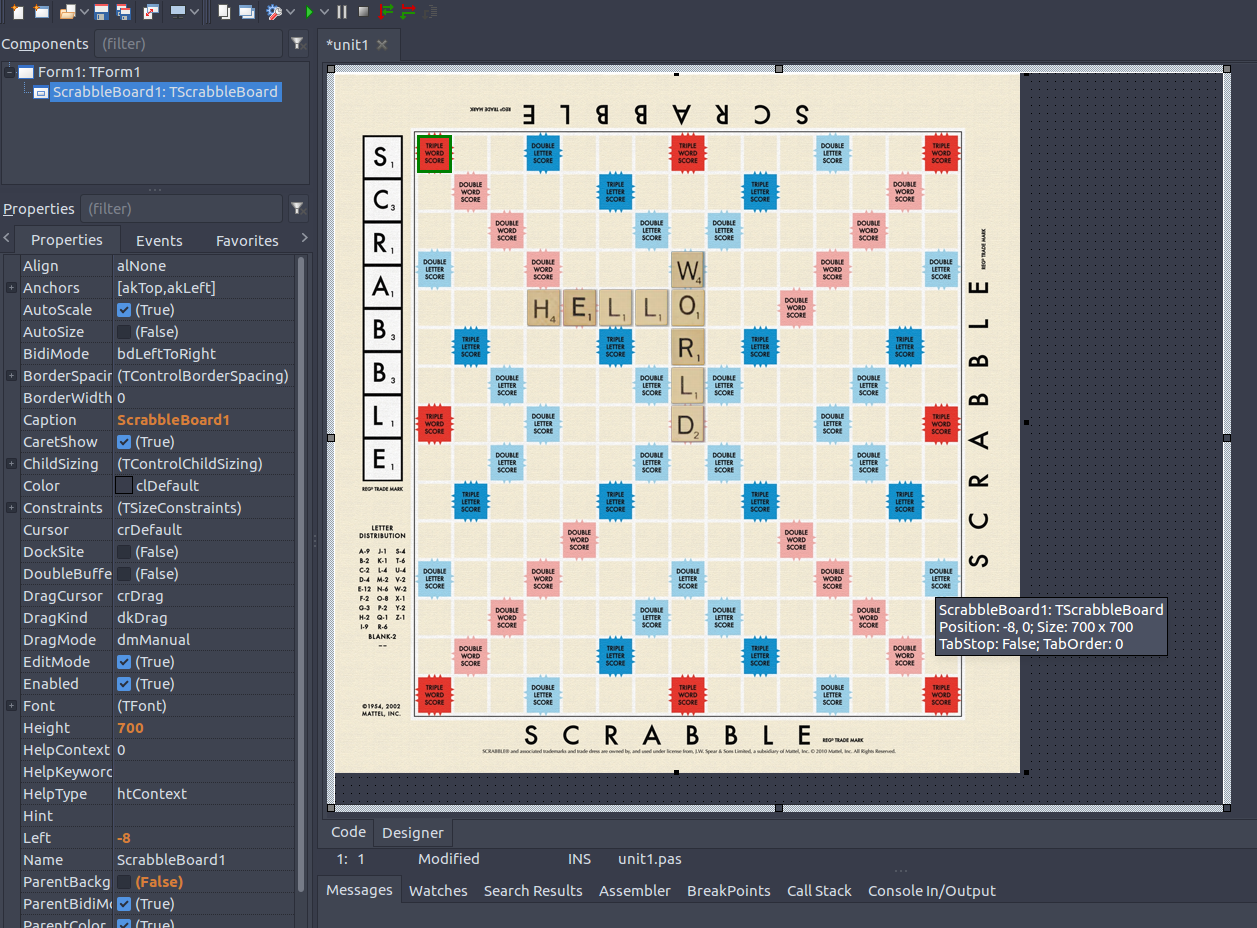Enable the DockSite checkbox
The width and height of the screenshot is (1257, 928).
click(x=124, y=552)
